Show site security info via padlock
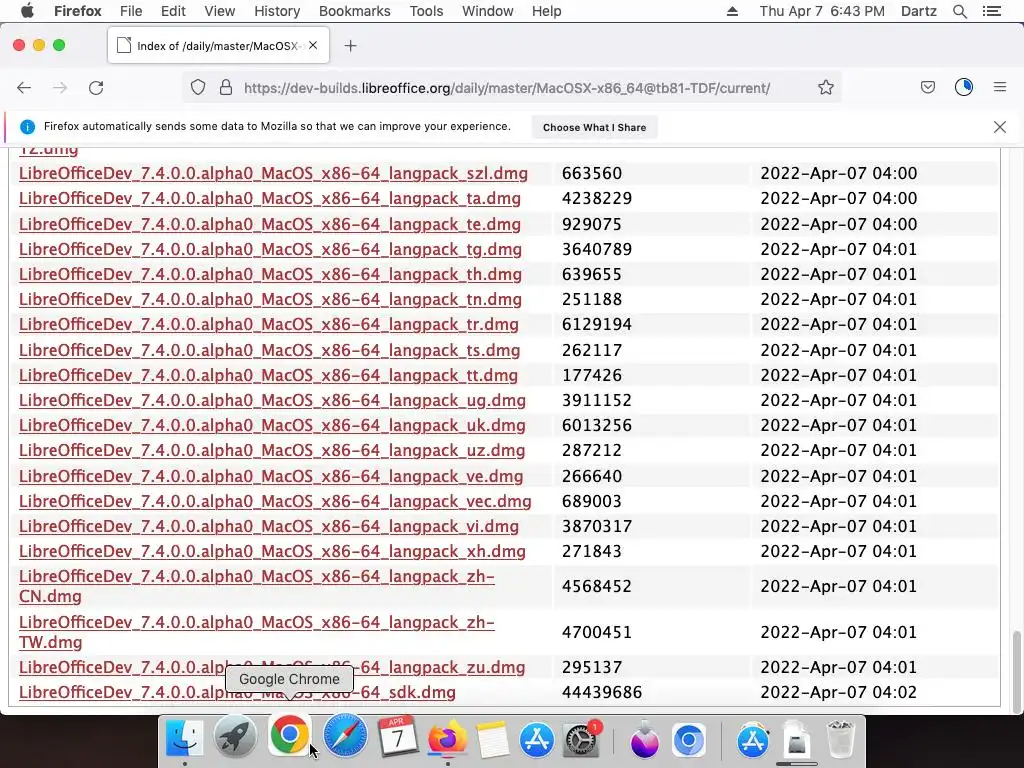Viewport: 1024px width, 768px height. [x=226, y=88]
